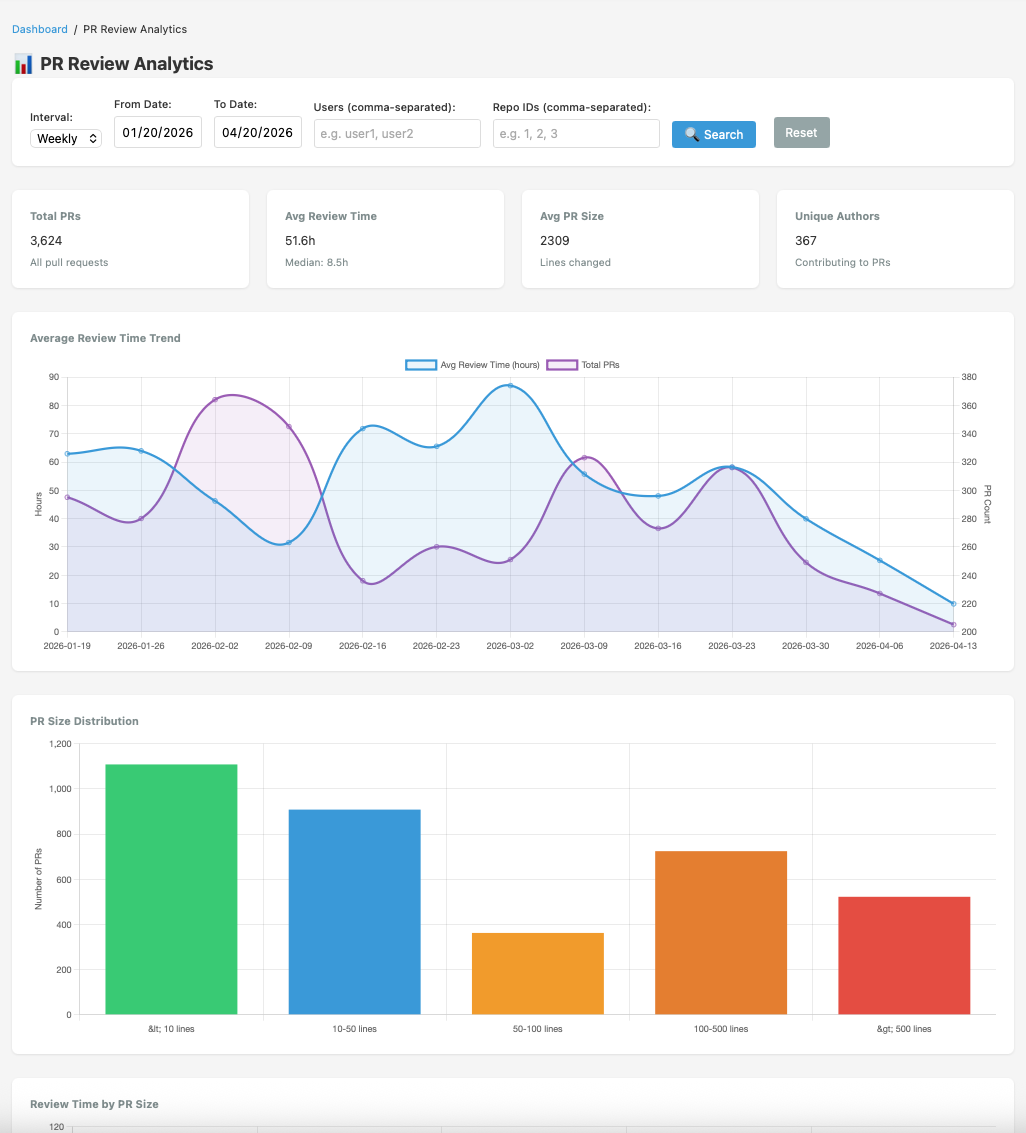The image size is (1026, 1133).
Task: Click the 51.6h average value
Action: coord(300,241)
